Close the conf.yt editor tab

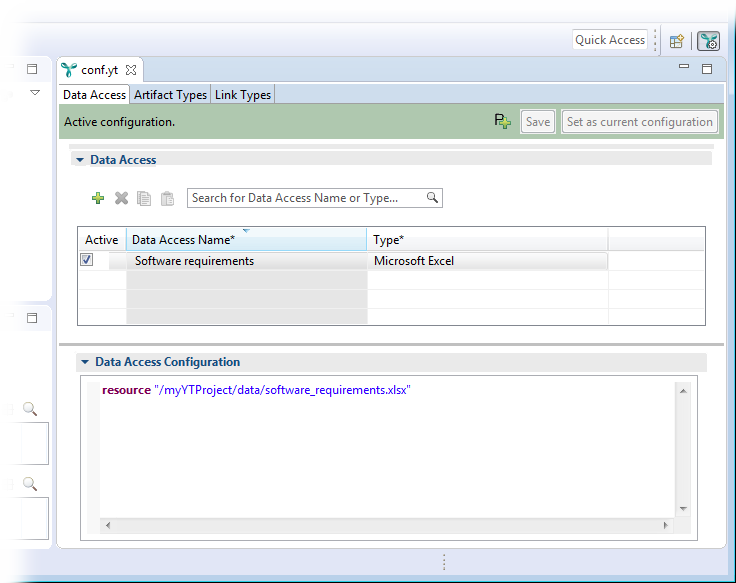pos(131,70)
